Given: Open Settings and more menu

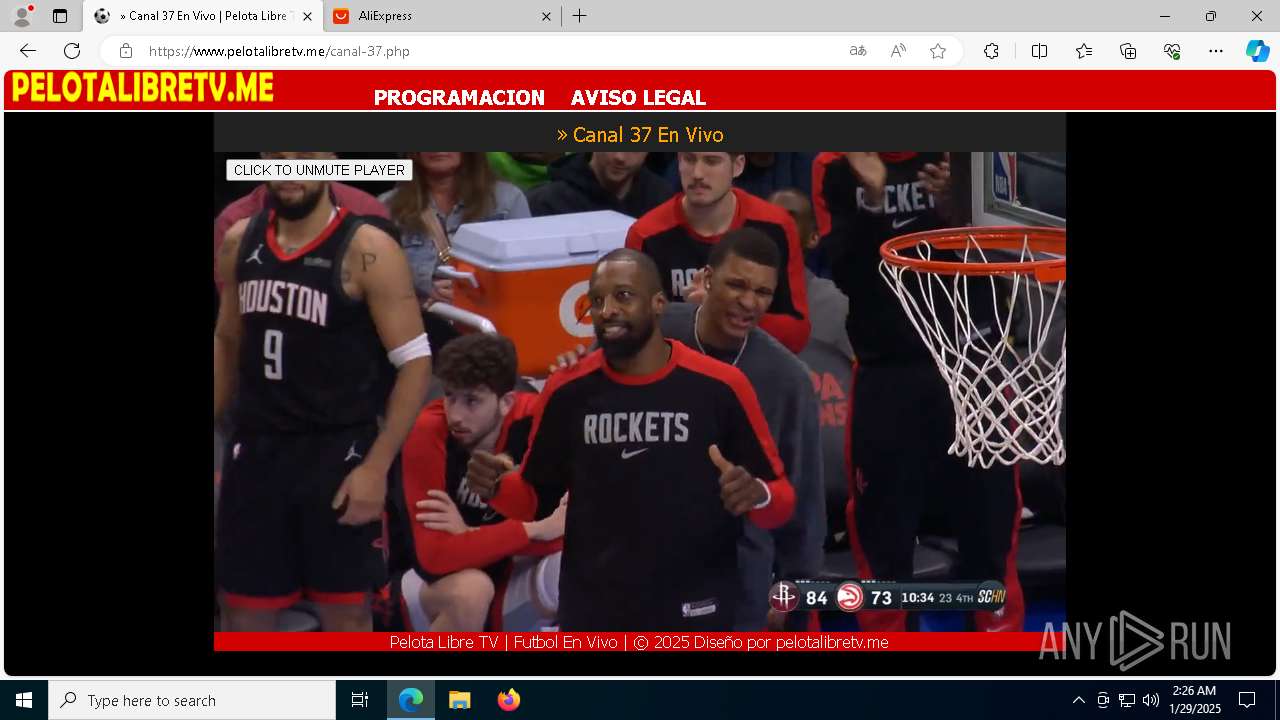Looking at the screenshot, I should (1216, 51).
